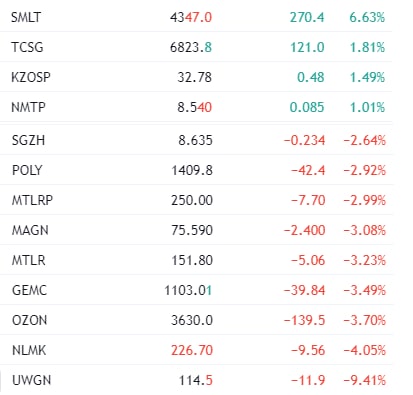This screenshot has width=413, height=395.
Task: Open the OZON symbol row
Action: click(x=196, y=320)
